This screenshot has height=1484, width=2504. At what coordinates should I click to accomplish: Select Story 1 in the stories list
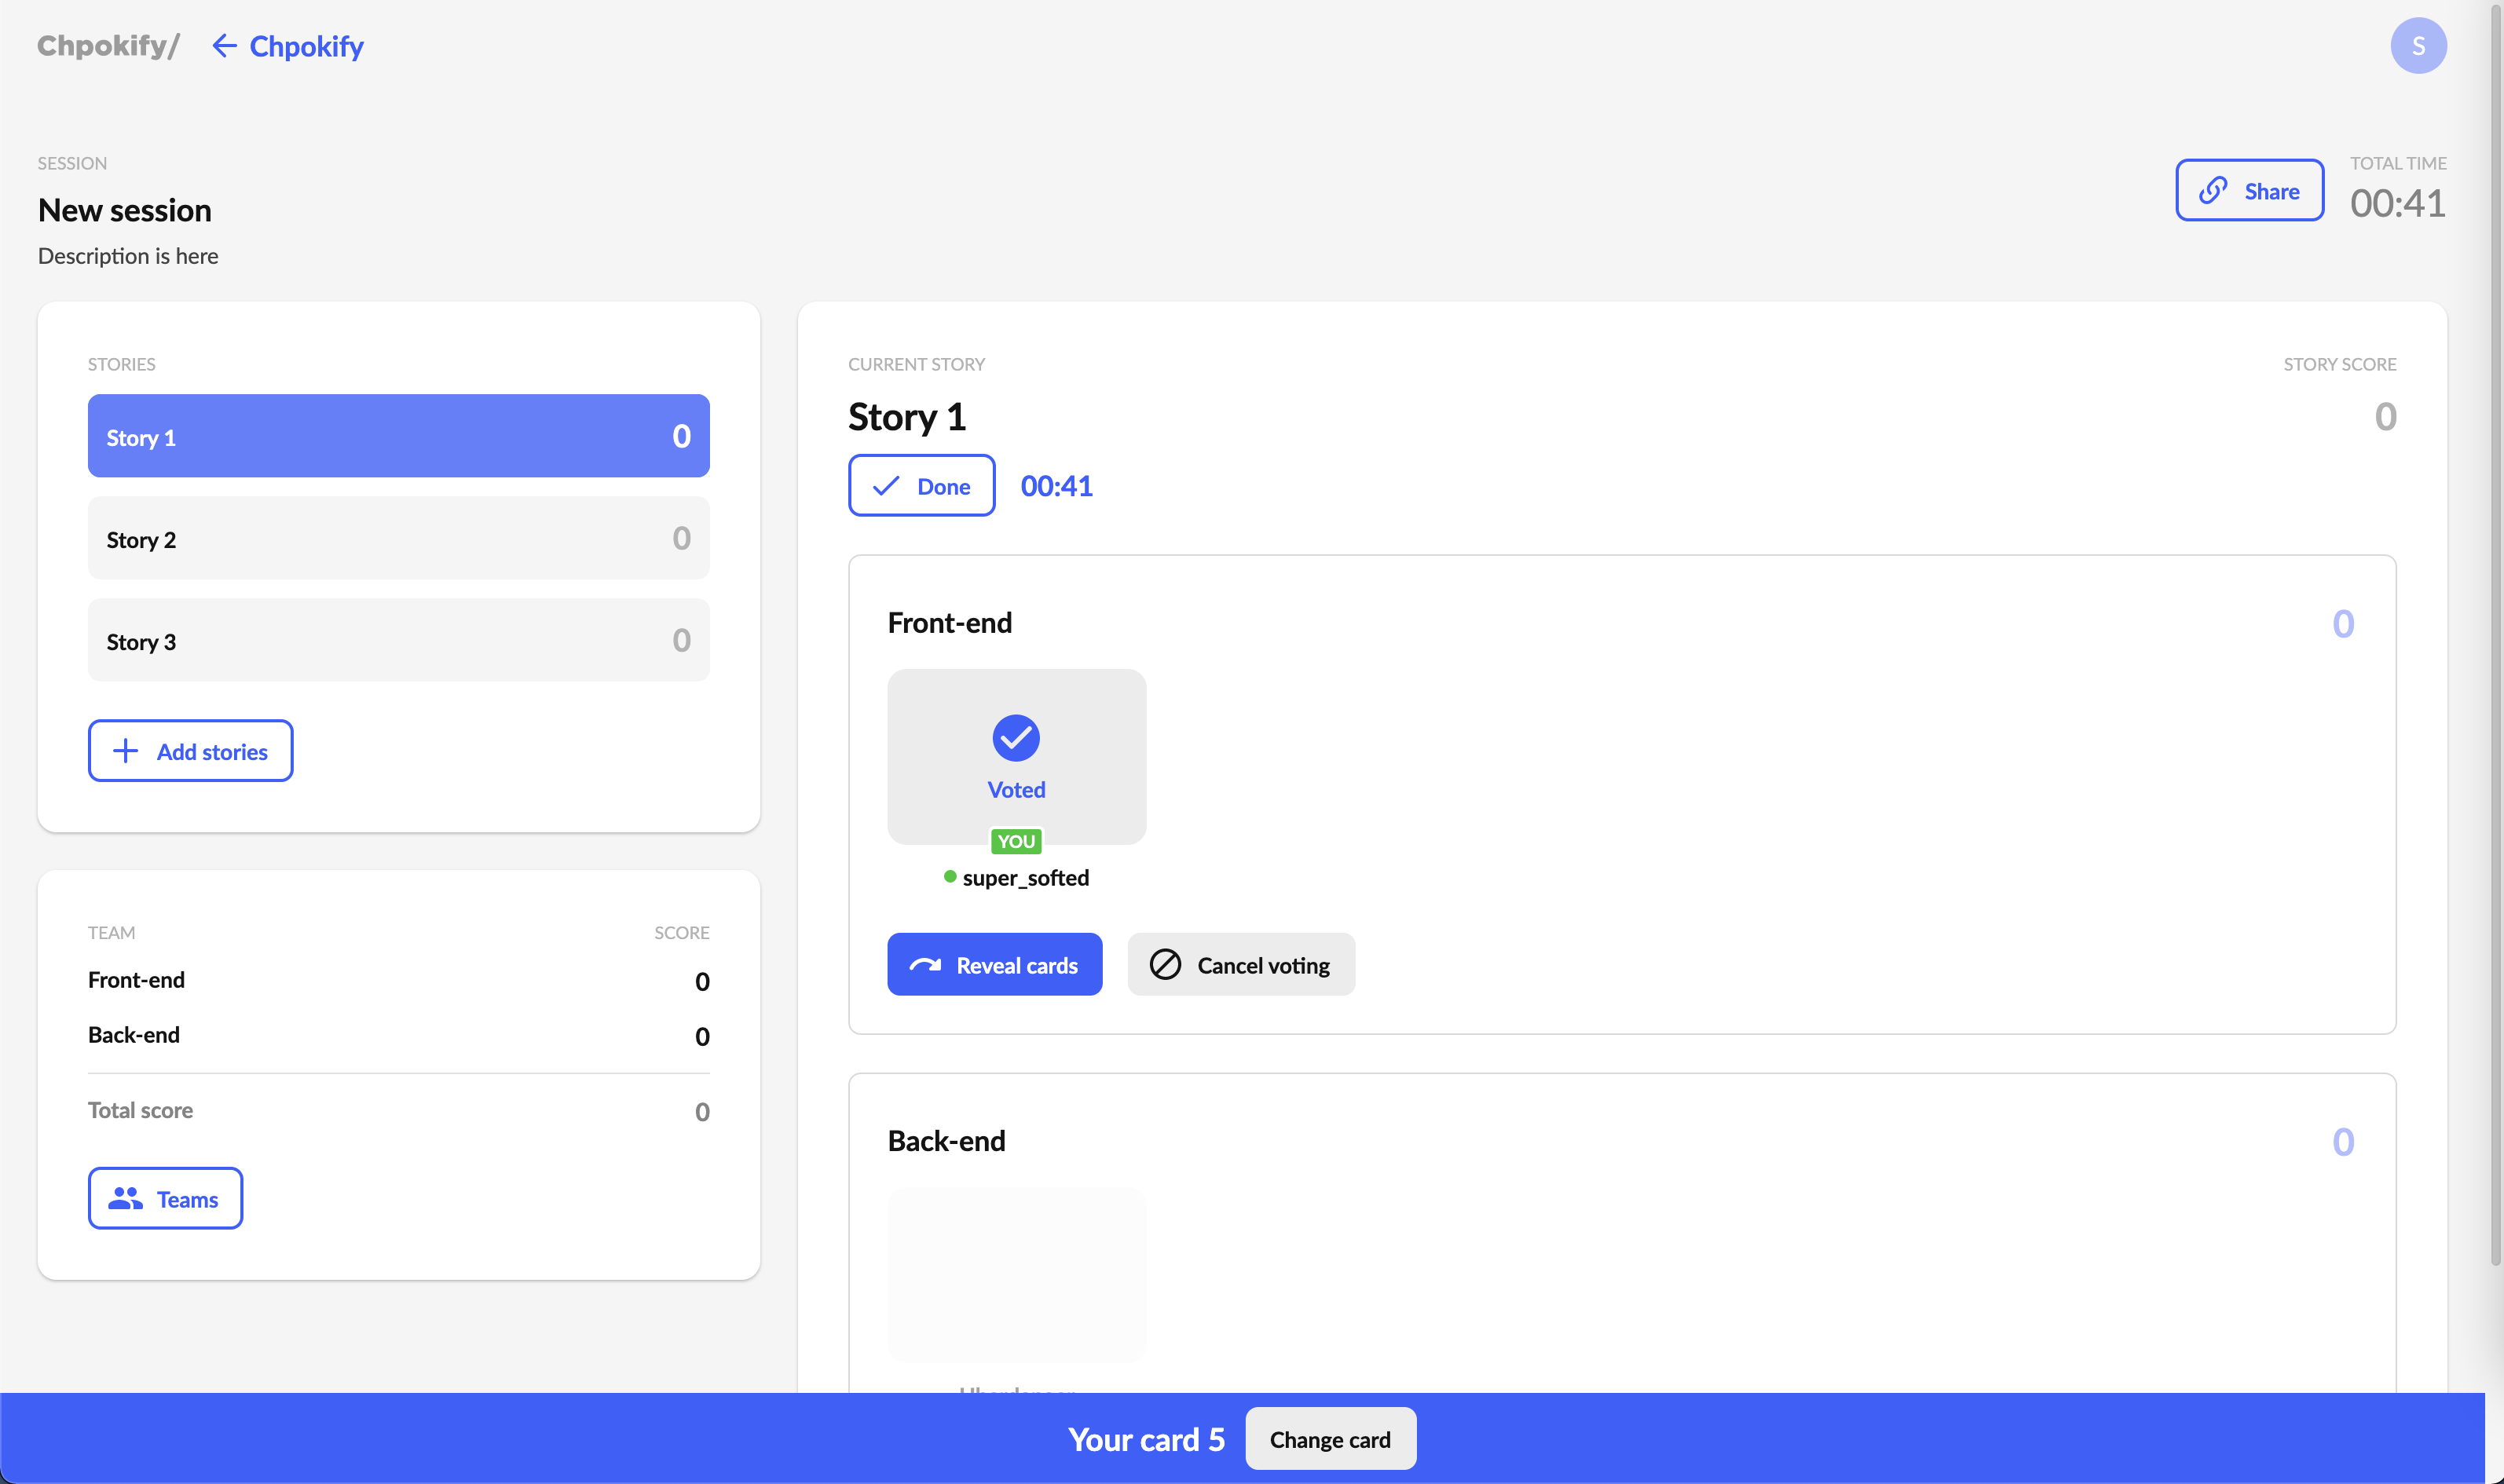click(398, 437)
